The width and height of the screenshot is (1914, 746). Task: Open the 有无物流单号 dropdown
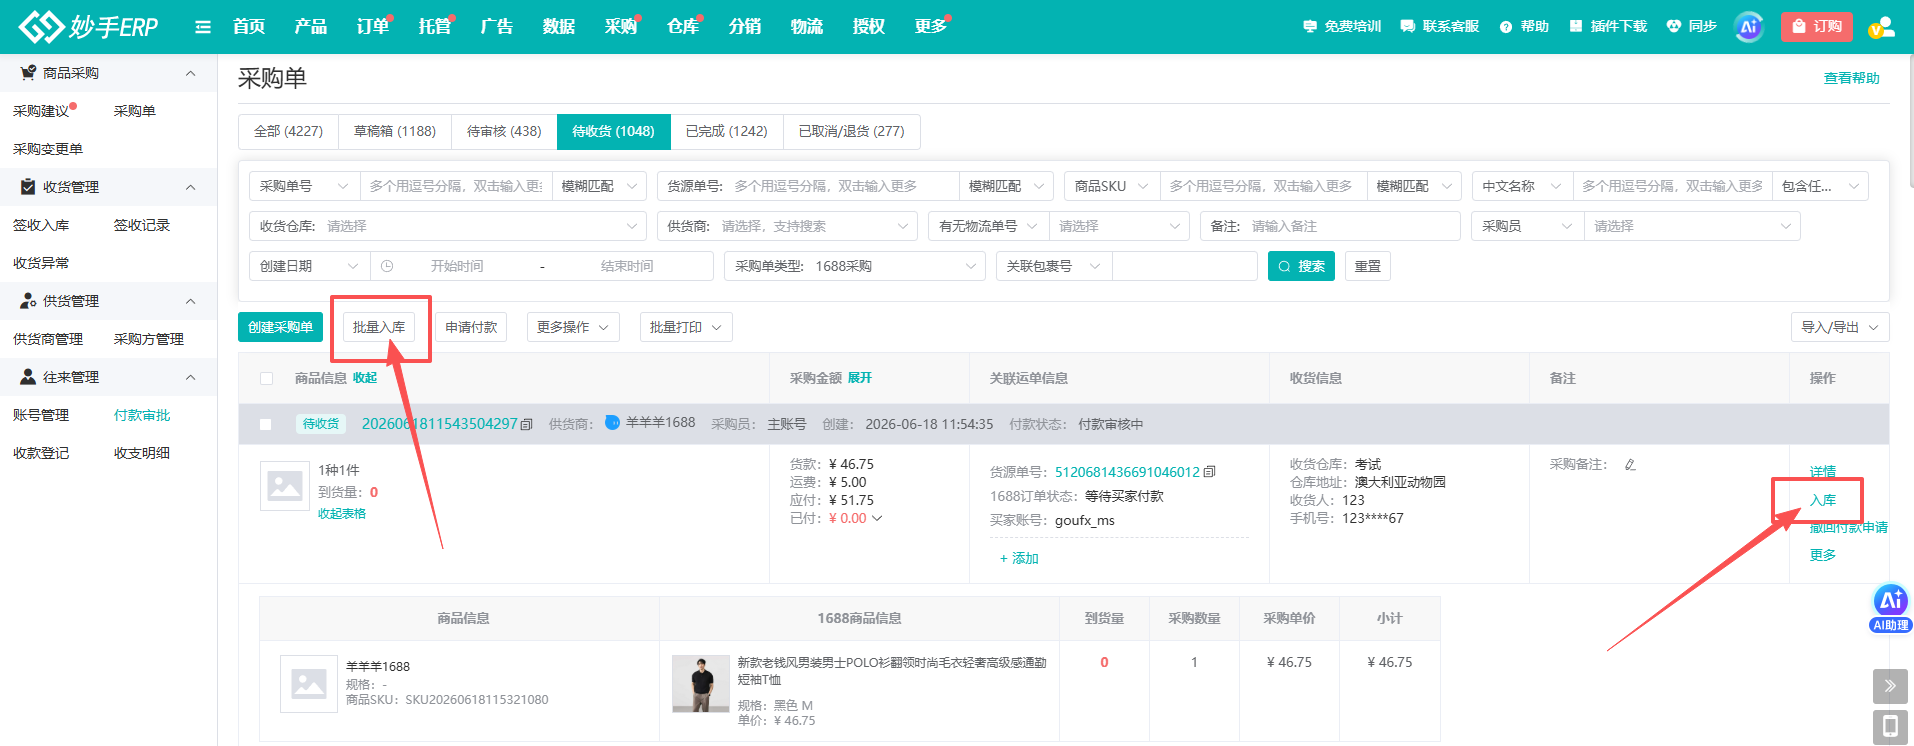(x=988, y=226)
